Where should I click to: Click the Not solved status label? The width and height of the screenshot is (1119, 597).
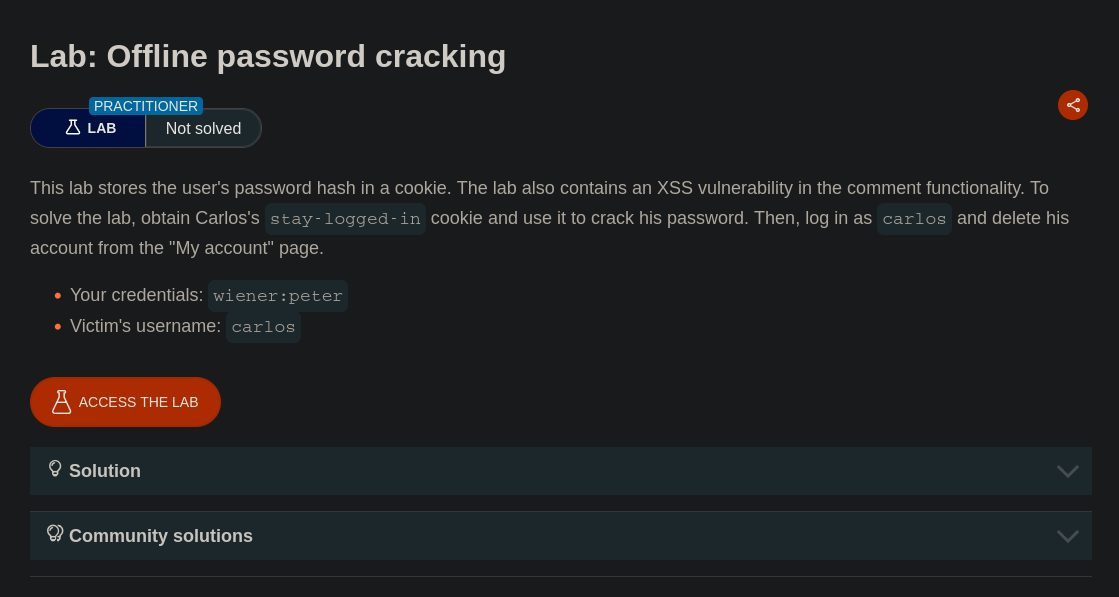click(203, 129)
